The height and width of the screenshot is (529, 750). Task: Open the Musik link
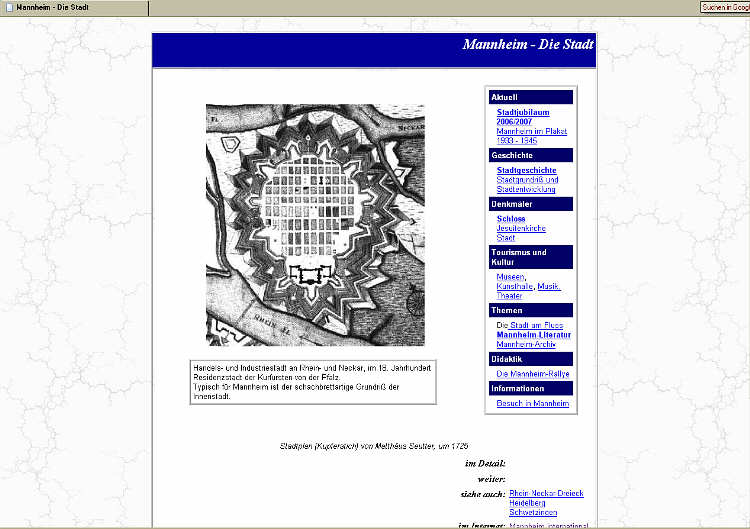tap(549, 286)
